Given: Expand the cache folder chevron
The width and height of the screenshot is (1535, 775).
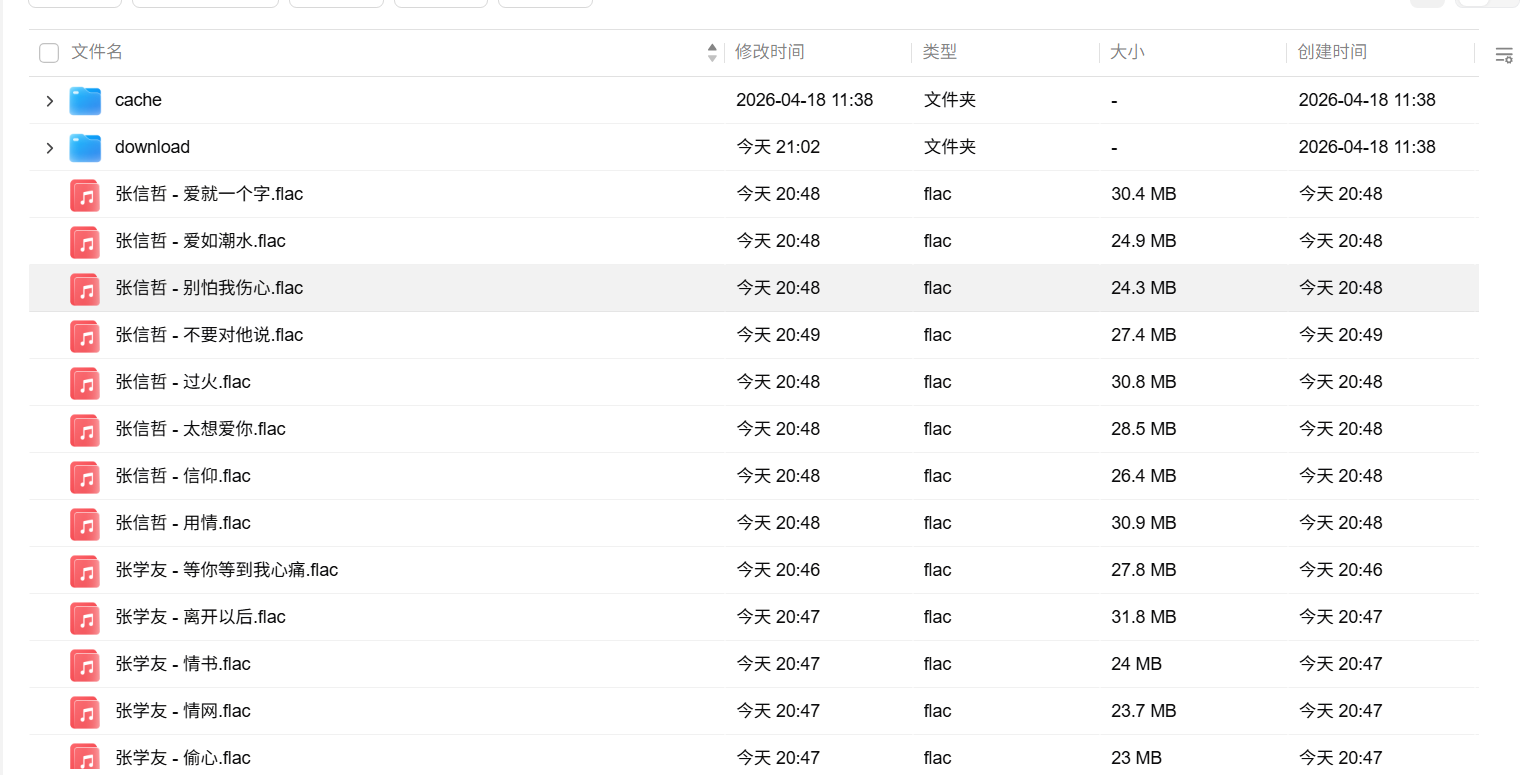Looking at the screenshot, I should coord(49,101).
